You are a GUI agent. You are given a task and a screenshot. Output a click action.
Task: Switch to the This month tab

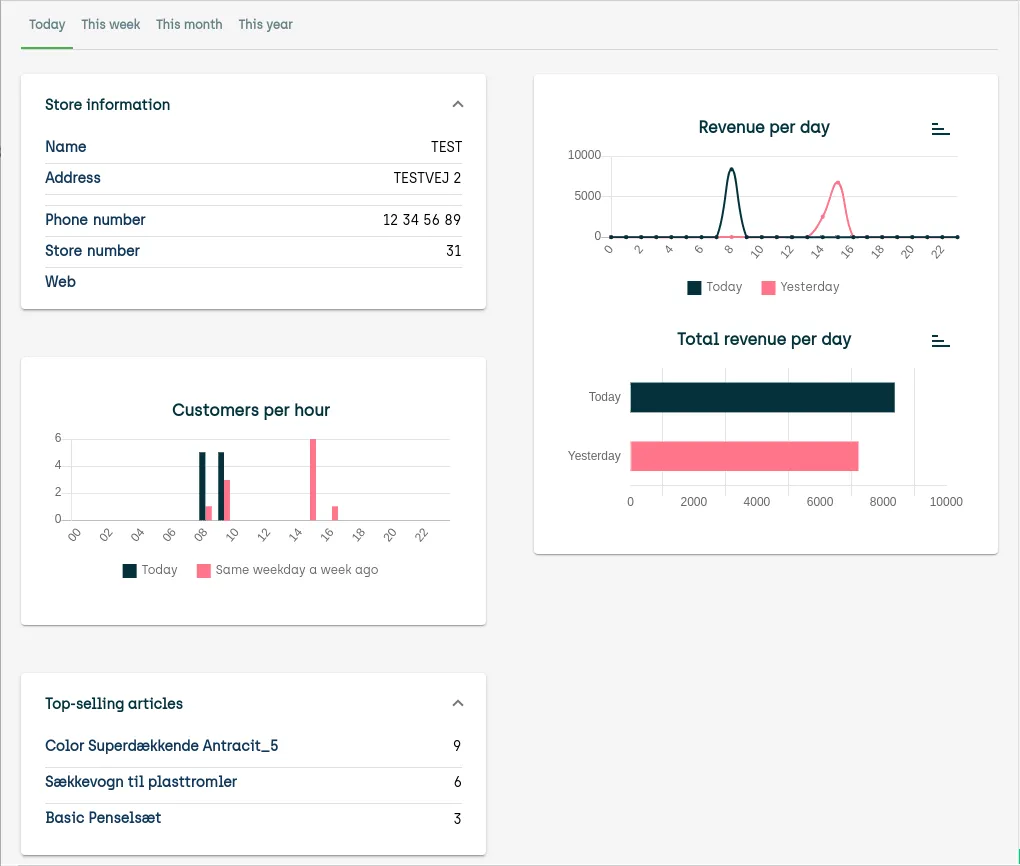(189, 25)
